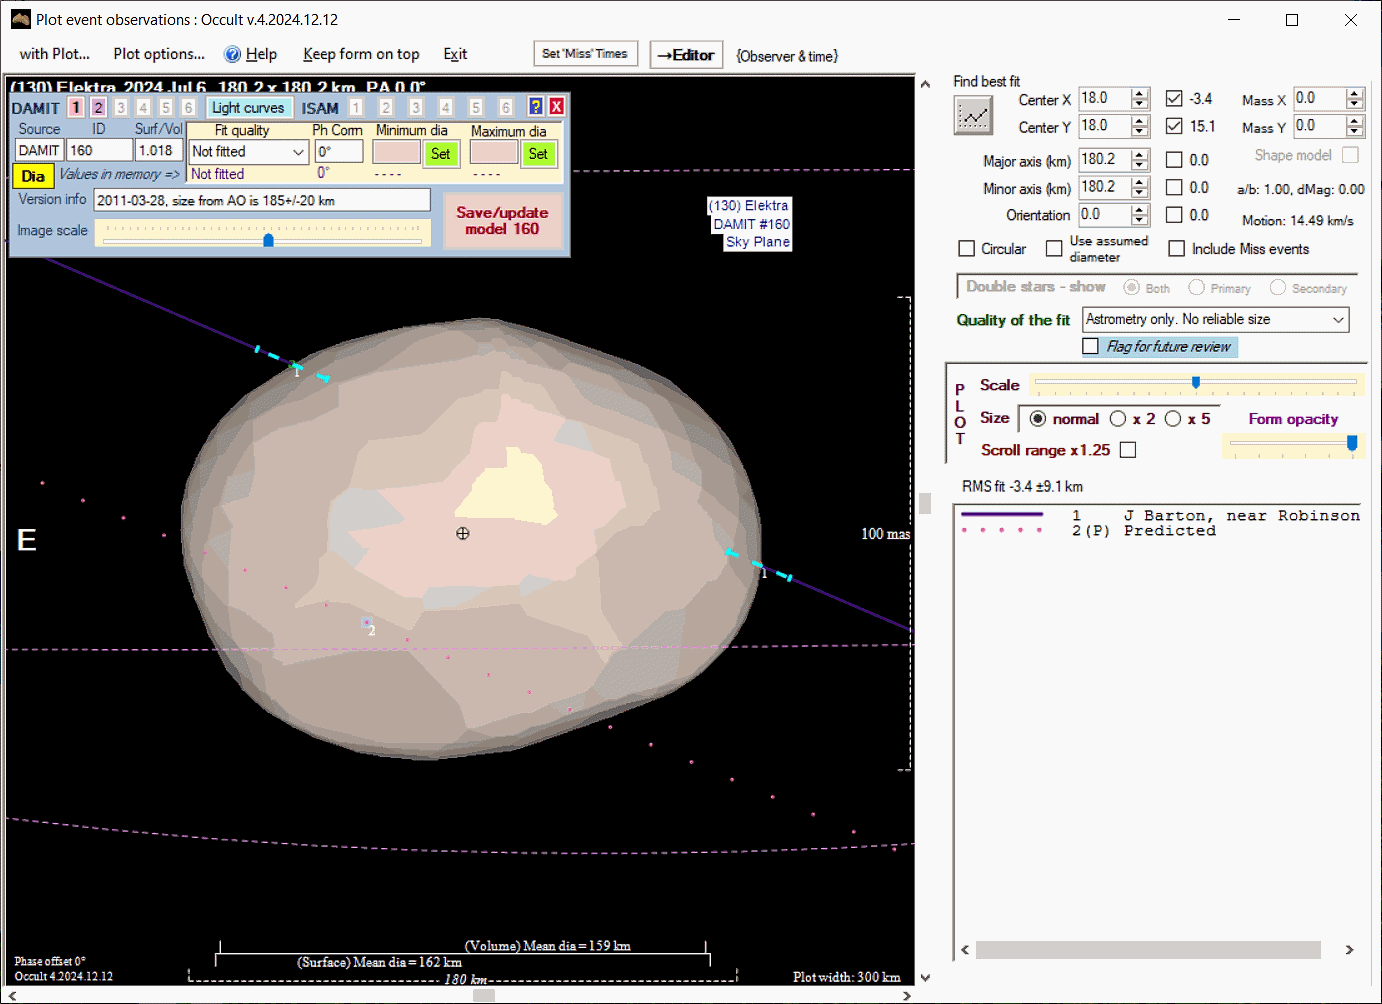Open the Quality of the fit dropdown
This screenshot has width=1382, height=1004.
tap(1338, 320)
